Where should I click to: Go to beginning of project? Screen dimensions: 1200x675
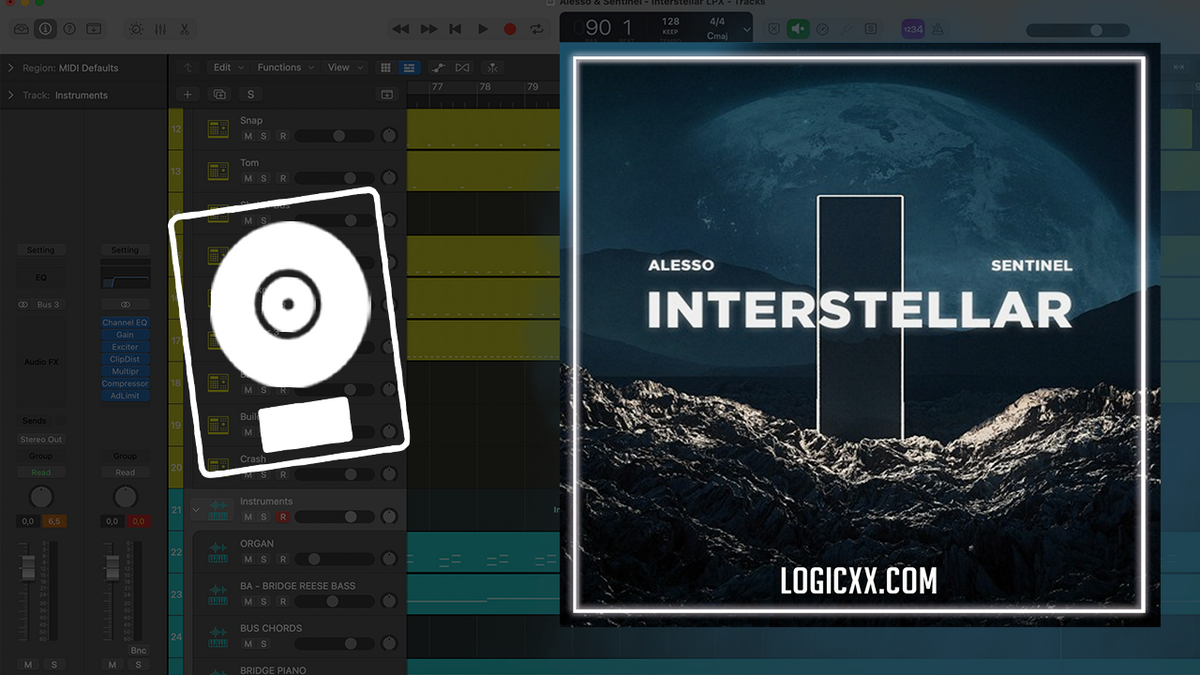click(455, 29)
